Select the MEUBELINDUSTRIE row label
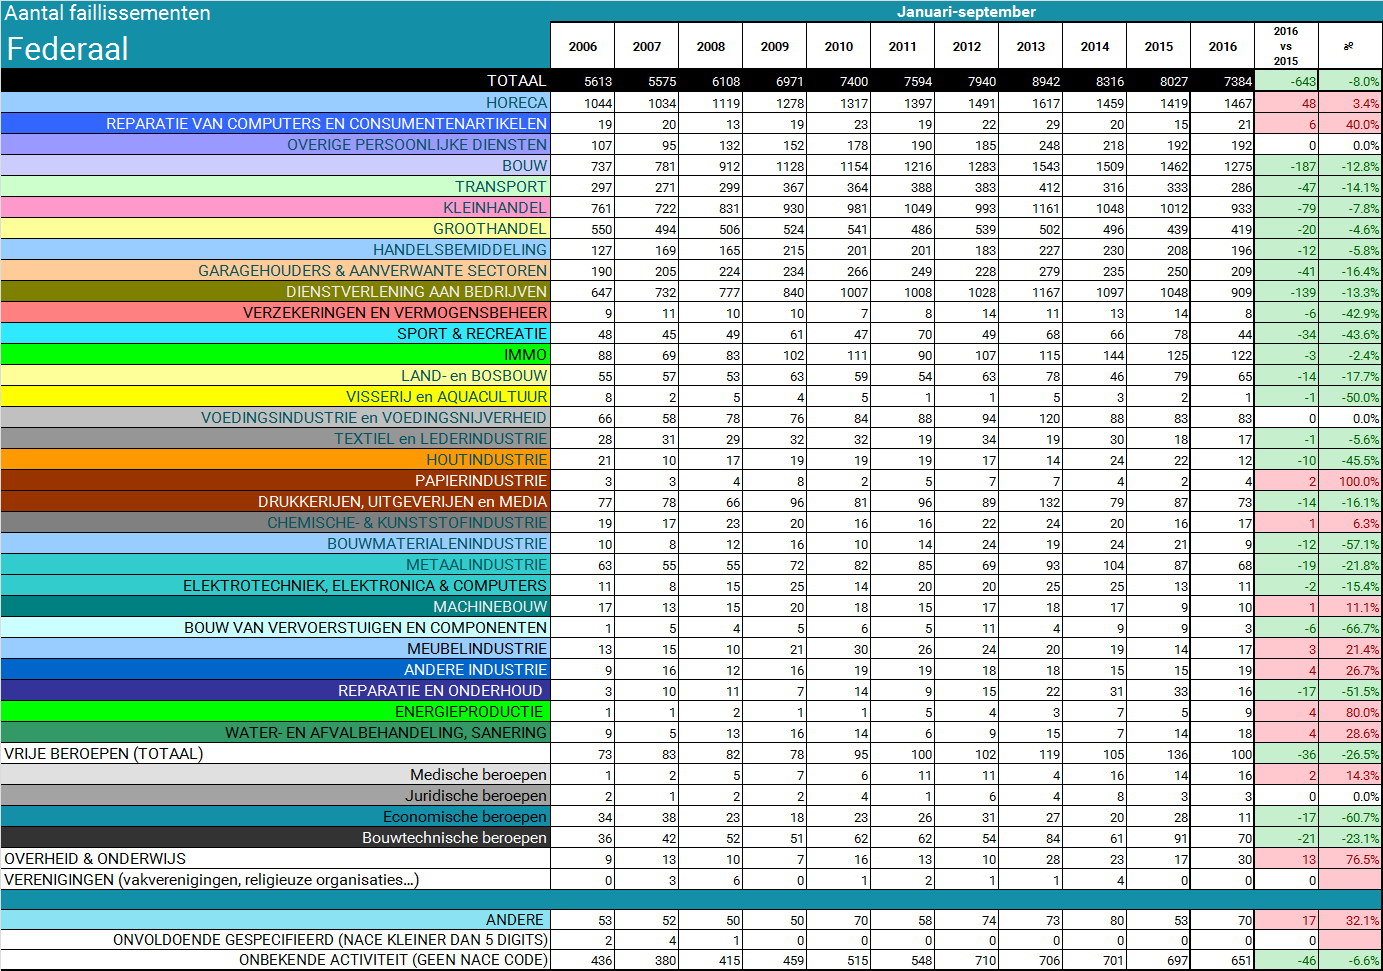 477,648
